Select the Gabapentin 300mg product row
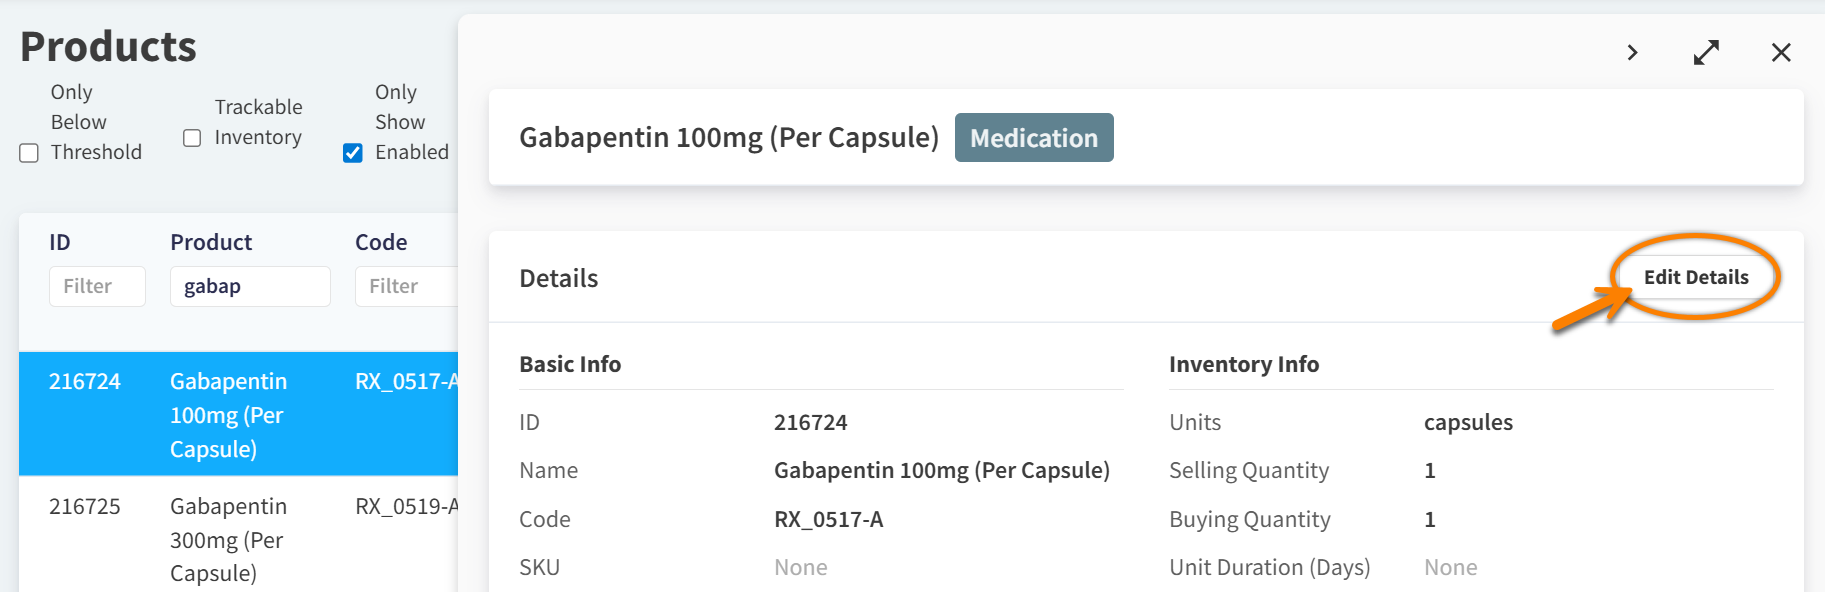Viewport: 1825px width, 592px height. [228, 539]
